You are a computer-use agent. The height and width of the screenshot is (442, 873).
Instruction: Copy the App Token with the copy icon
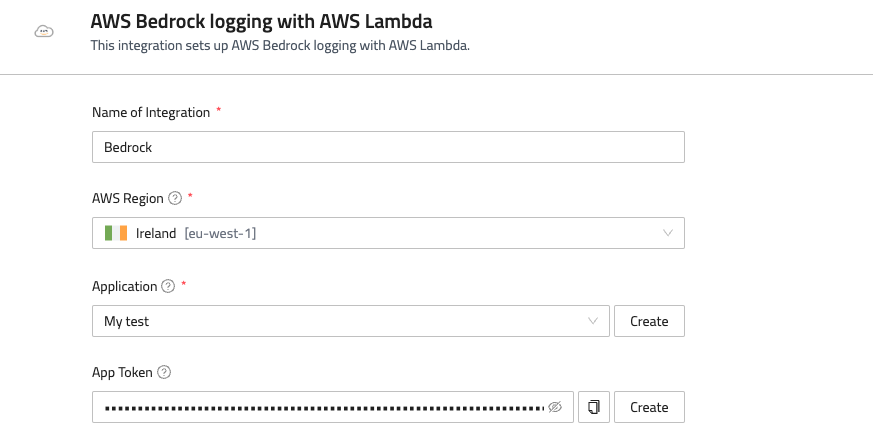point(594,407)
